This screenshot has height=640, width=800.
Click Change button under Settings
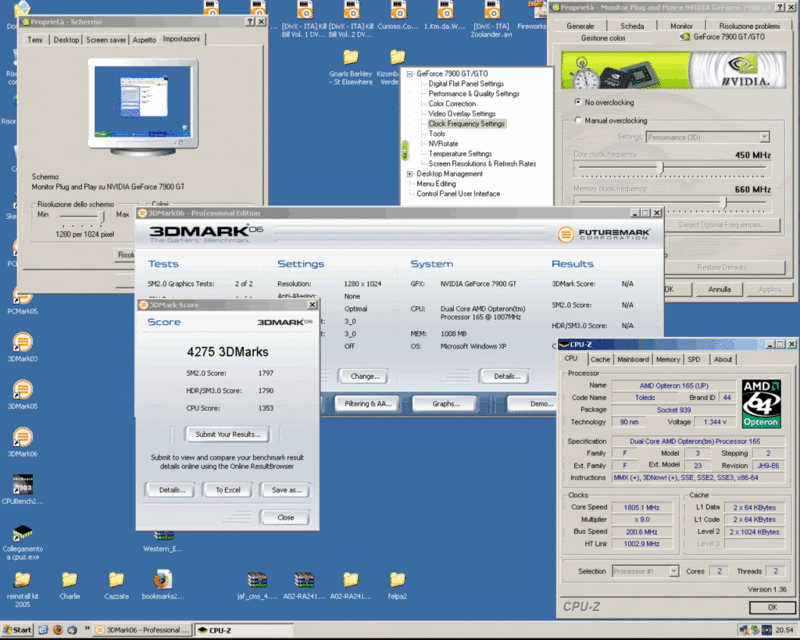[365, 376]
